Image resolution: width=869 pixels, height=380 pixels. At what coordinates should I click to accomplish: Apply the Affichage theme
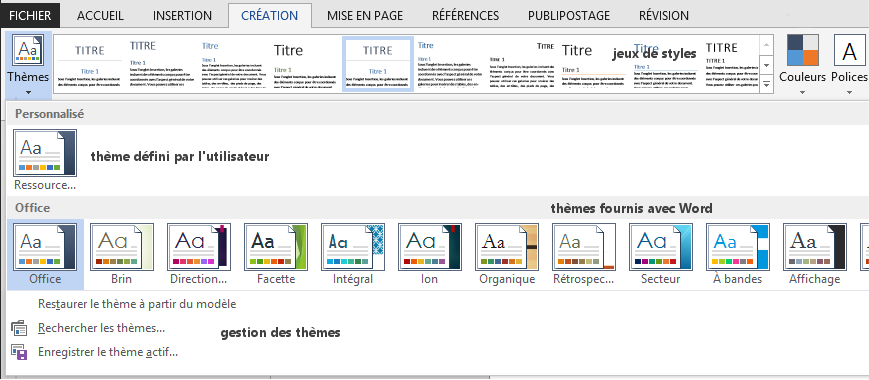(x=815, y=254)
